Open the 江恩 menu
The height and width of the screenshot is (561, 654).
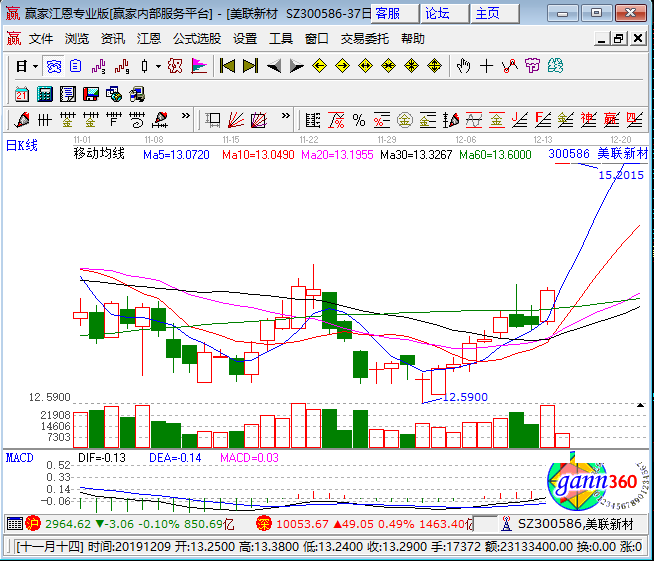148,39
